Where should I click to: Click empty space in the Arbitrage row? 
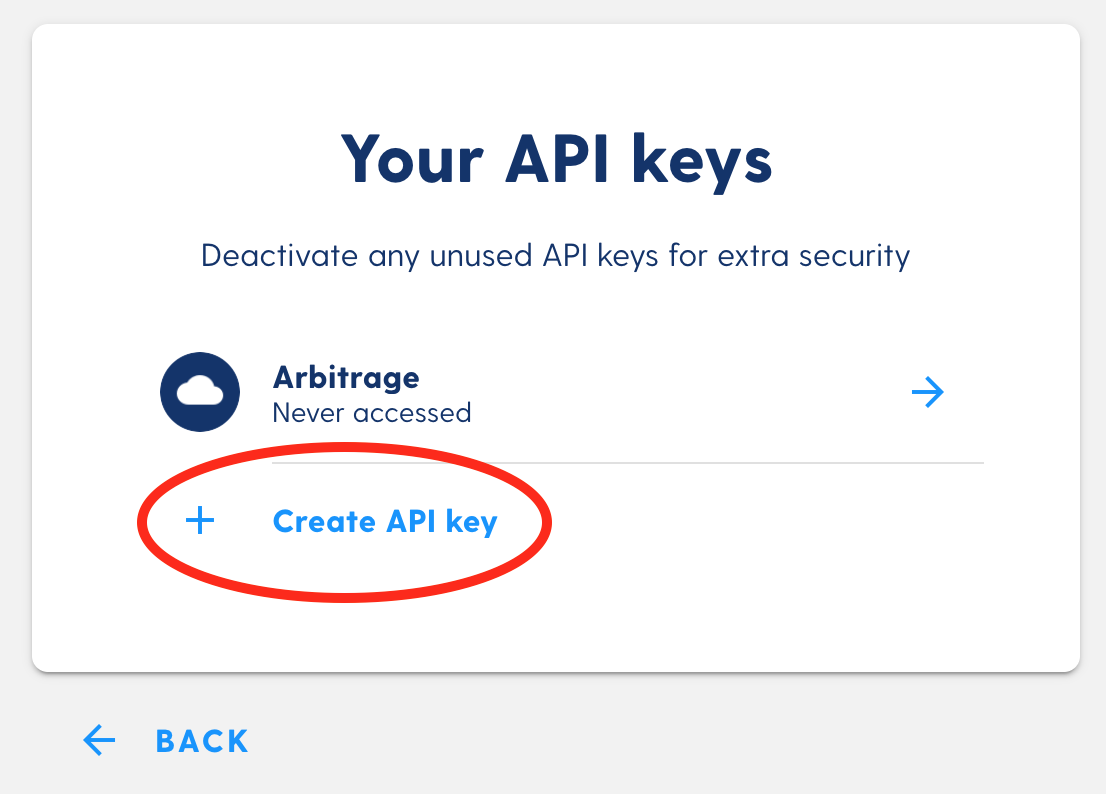click(x=691, y=392)
